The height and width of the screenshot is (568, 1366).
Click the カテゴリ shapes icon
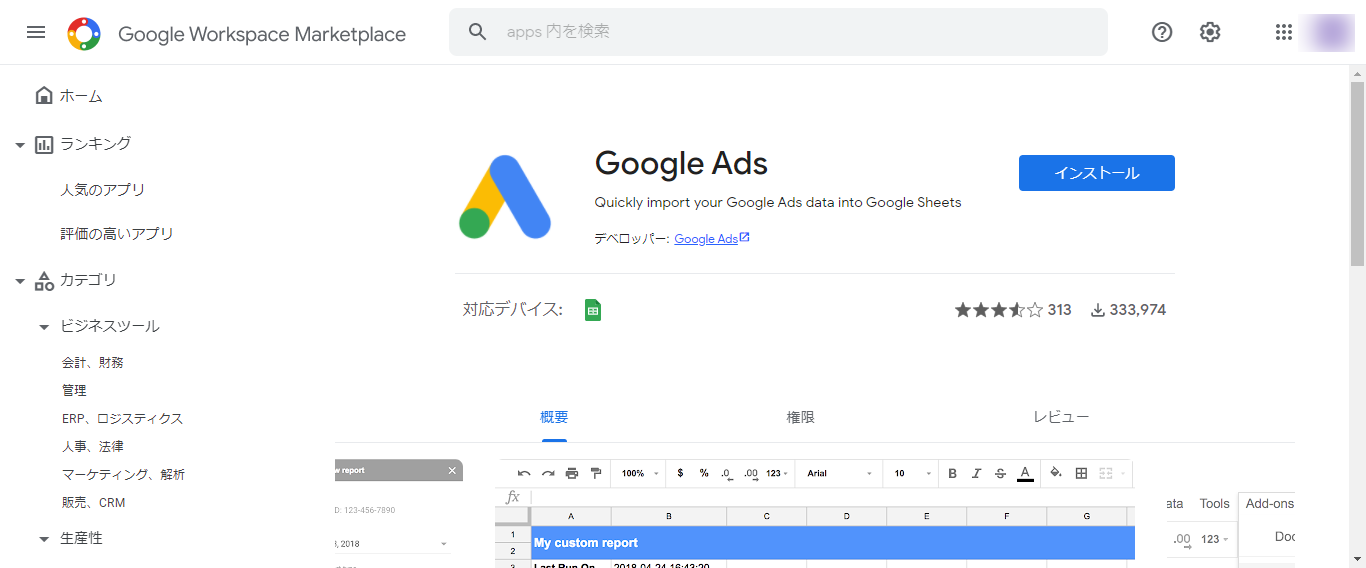pos(44,281)
